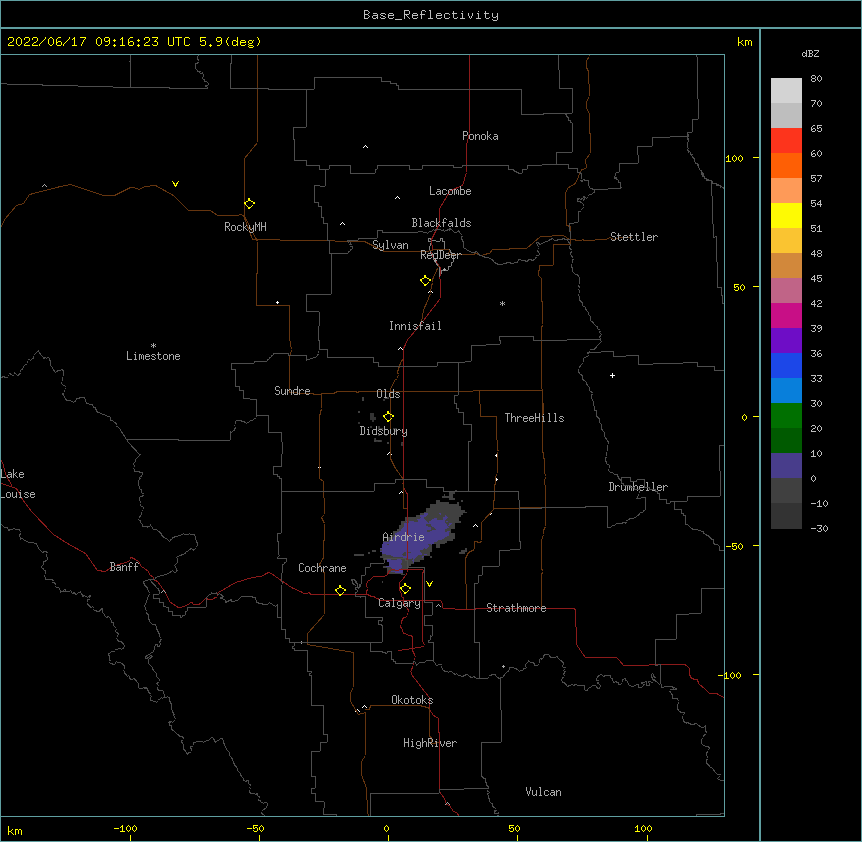Click the Lacombe town label
Image resolution: width=862 pixels, height=842 pixels.
coord(450,191)
